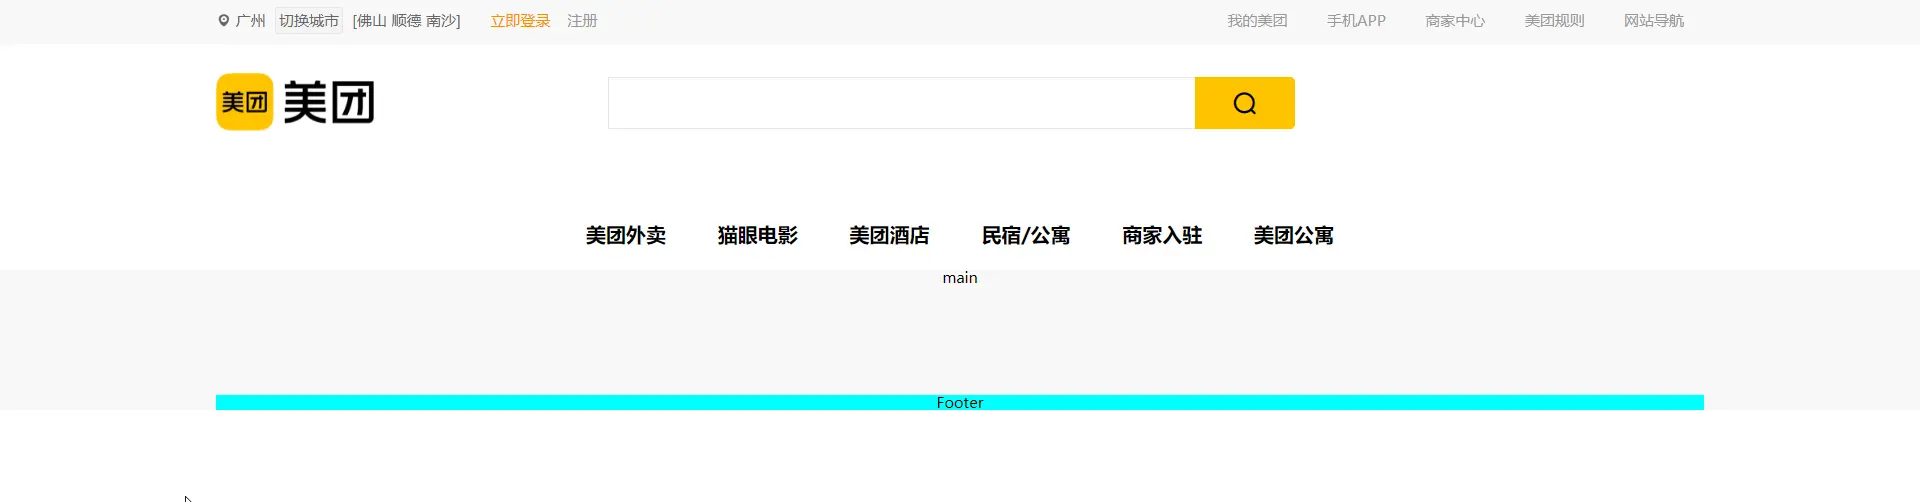The image size is (1920, 502).
Task: Open the 我的美团 menu
Action: 1257,21
